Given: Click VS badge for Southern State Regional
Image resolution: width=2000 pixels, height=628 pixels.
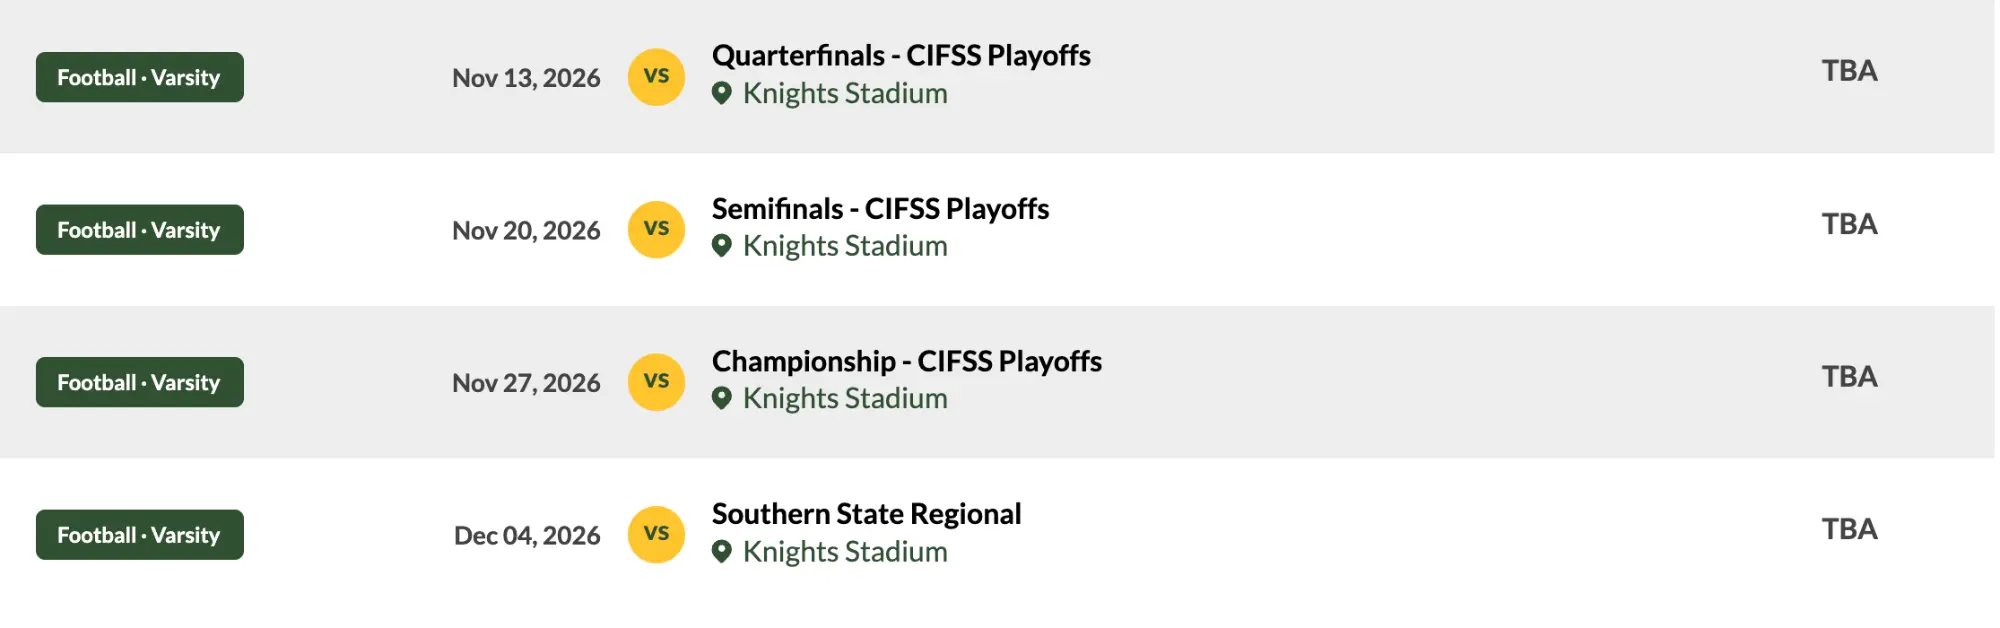Looking at the screenshot, I should [x=656, y=535].
